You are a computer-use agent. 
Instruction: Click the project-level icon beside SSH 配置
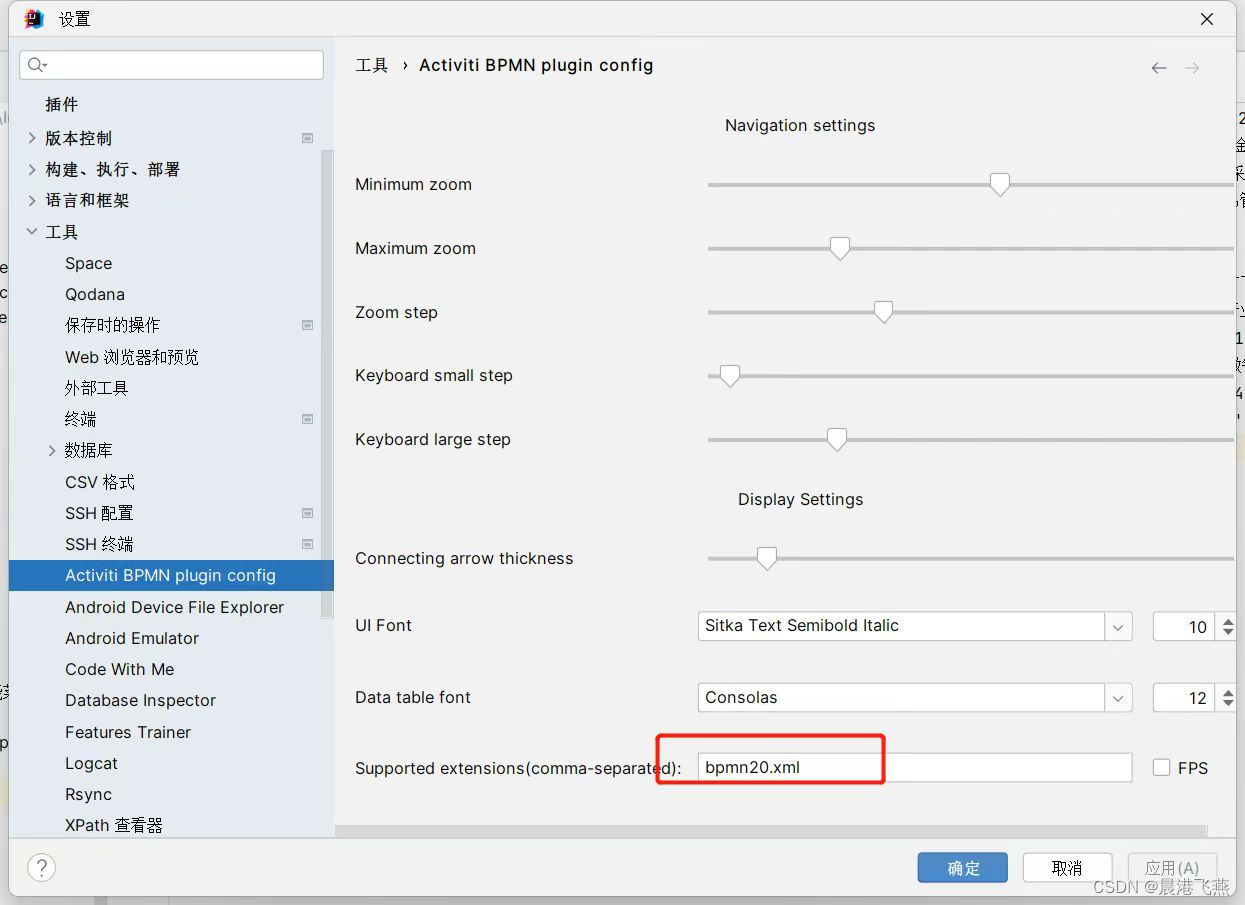tap(308, 513)
